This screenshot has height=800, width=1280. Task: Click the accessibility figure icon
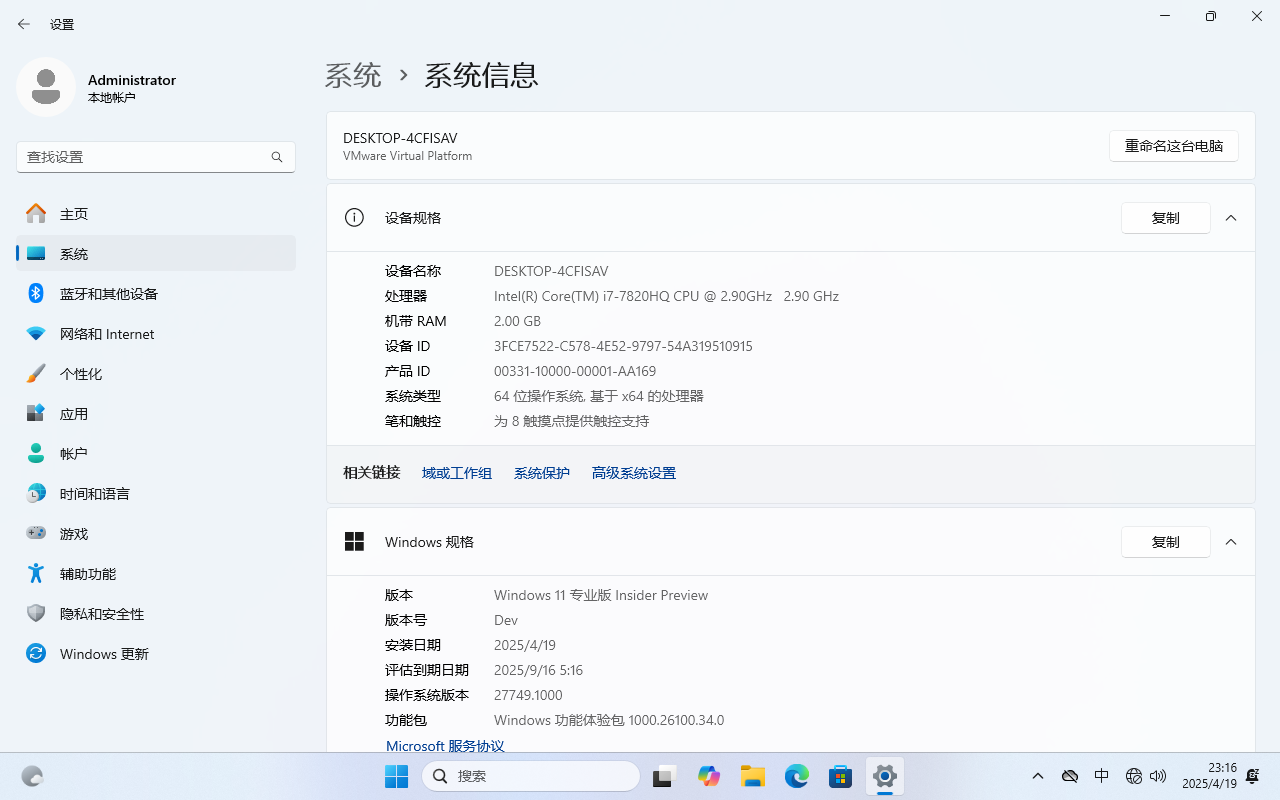coord(36,574)
